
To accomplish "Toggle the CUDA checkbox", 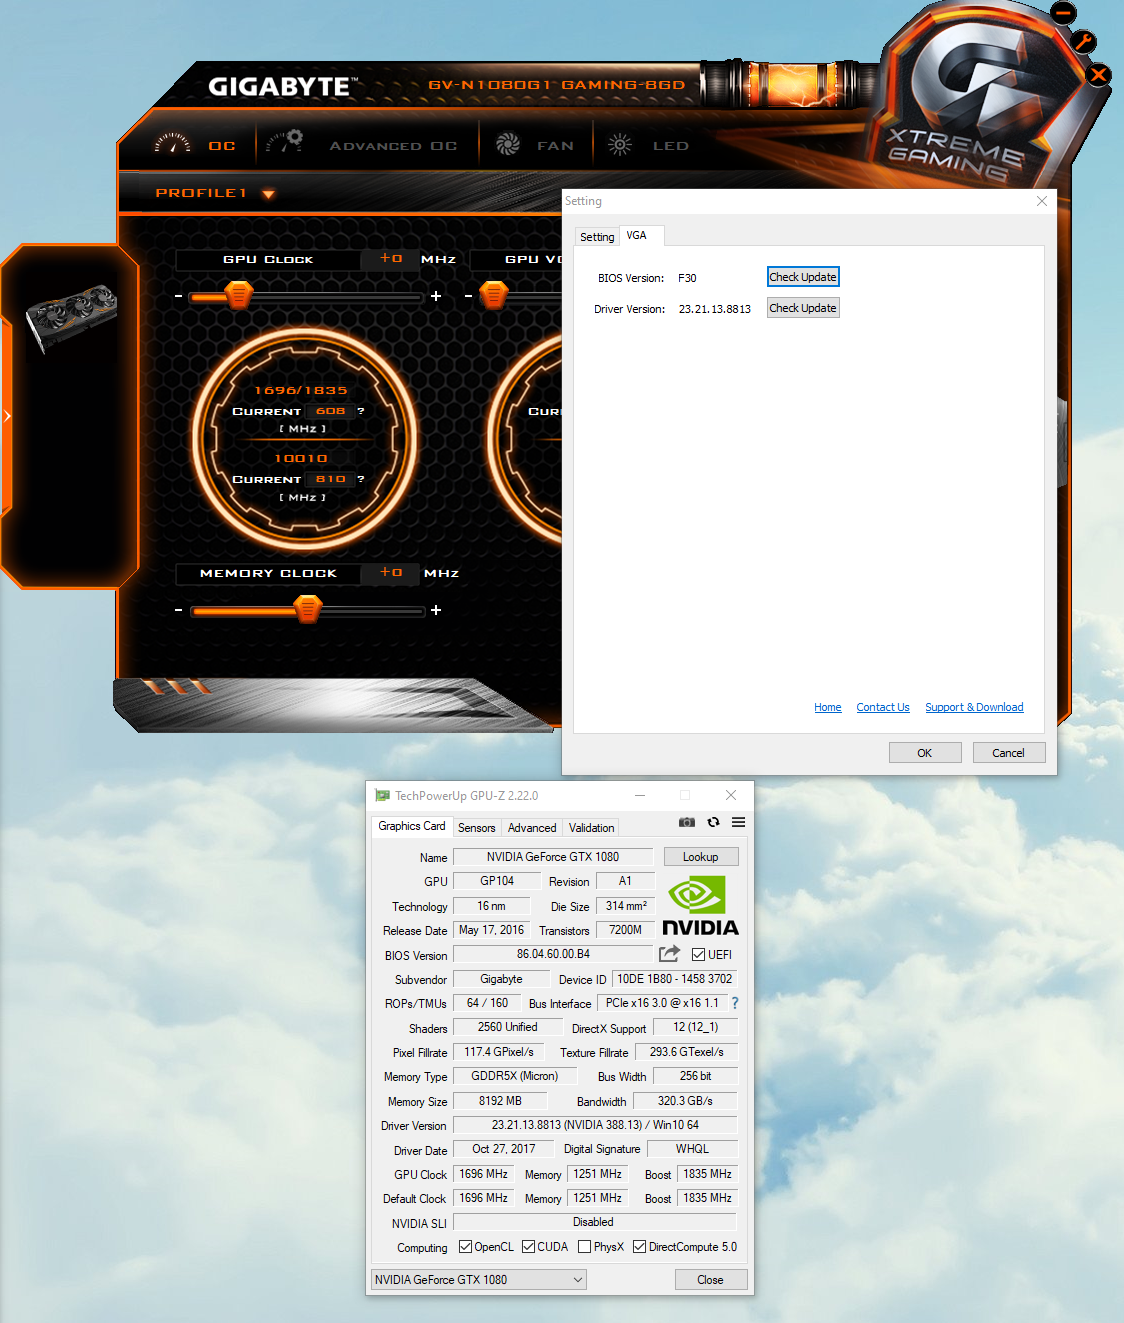I will tap(528, 1247).
